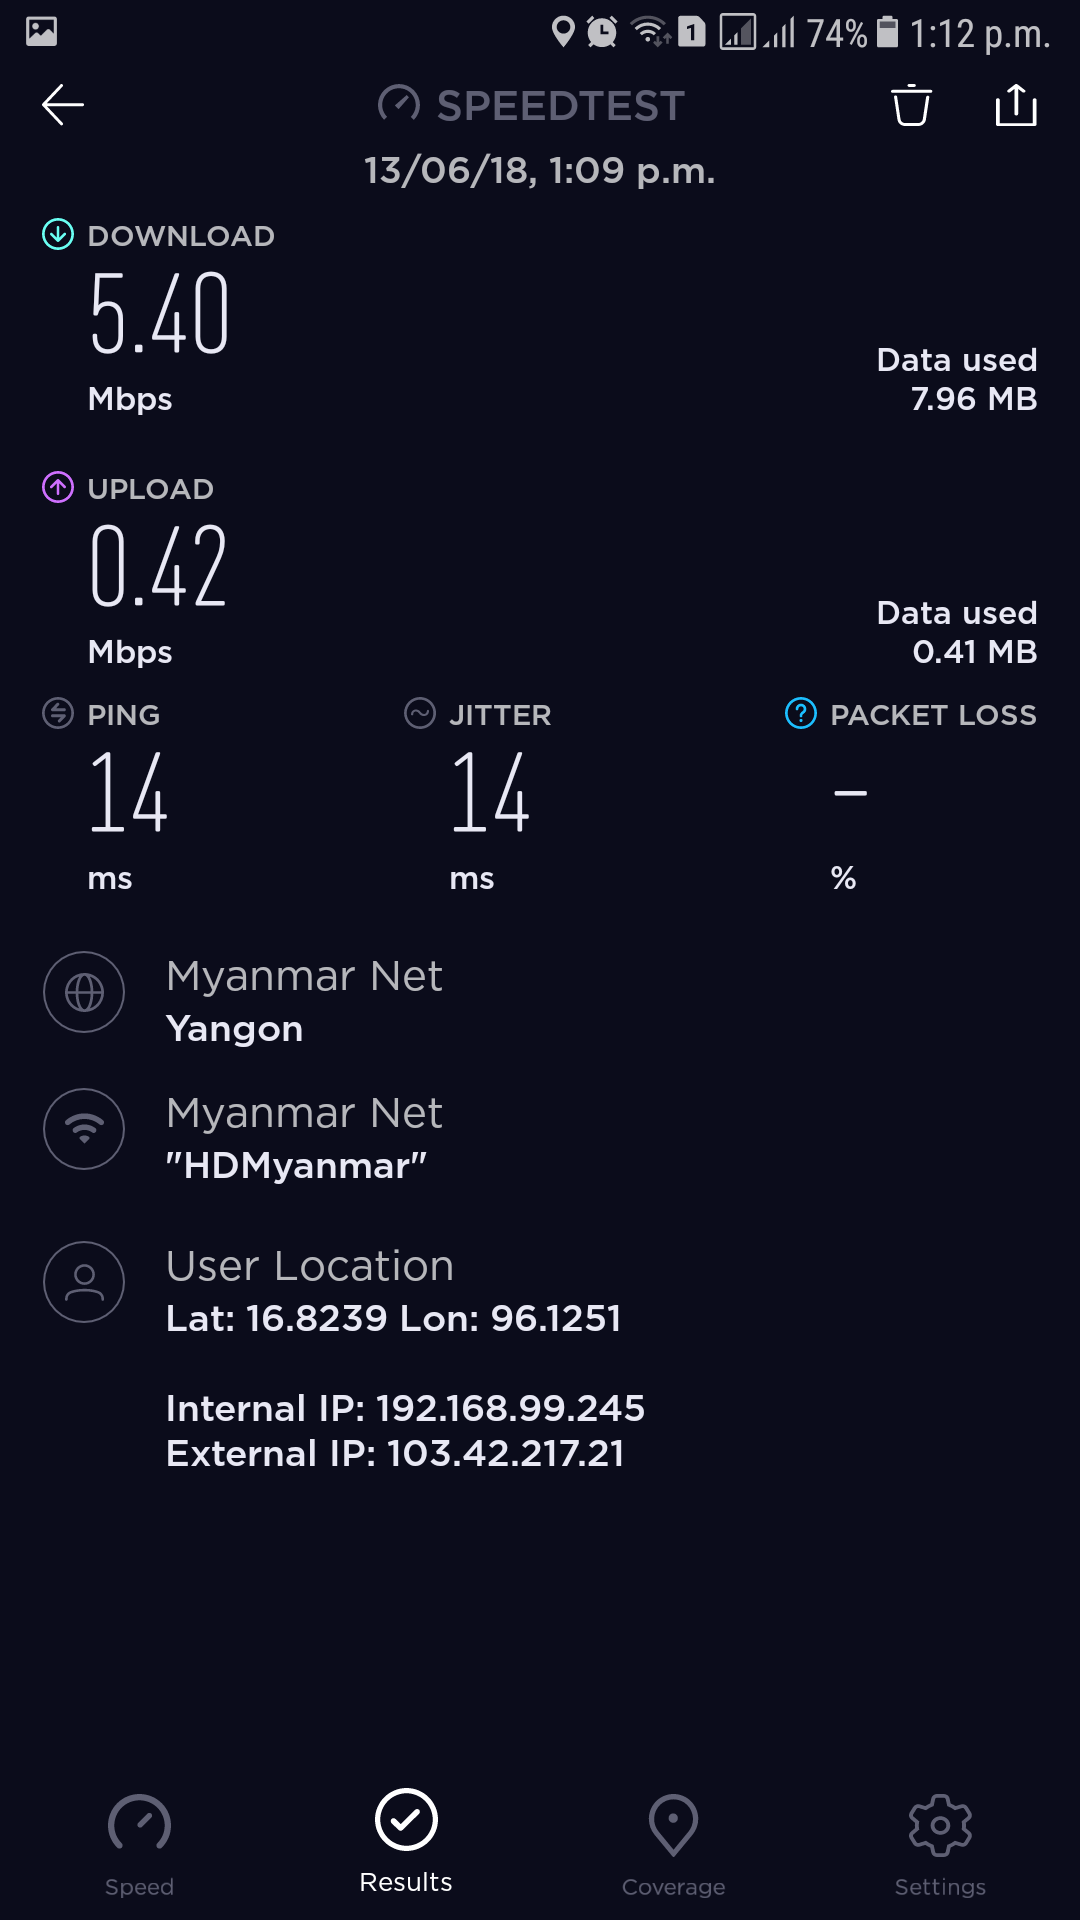Viewport: 1080px width, 1920px height.
Task: Tap the ping icon
Action: click(x=58, y=714)
